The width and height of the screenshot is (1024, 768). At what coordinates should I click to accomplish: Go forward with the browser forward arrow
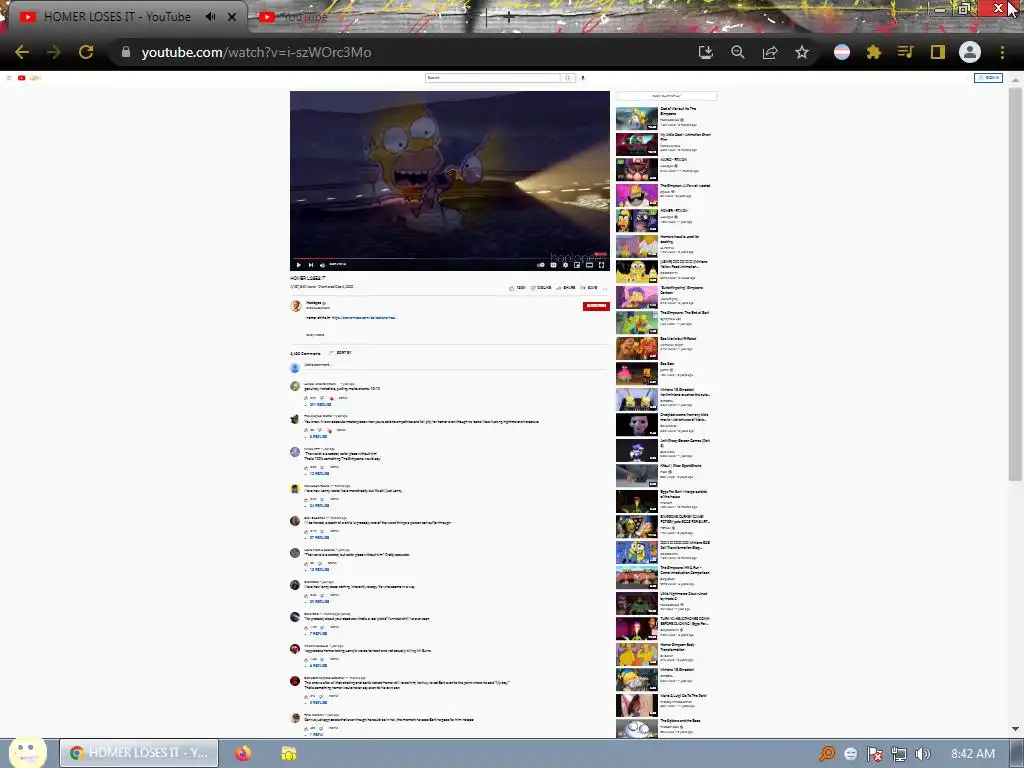(x=54, y=52)
